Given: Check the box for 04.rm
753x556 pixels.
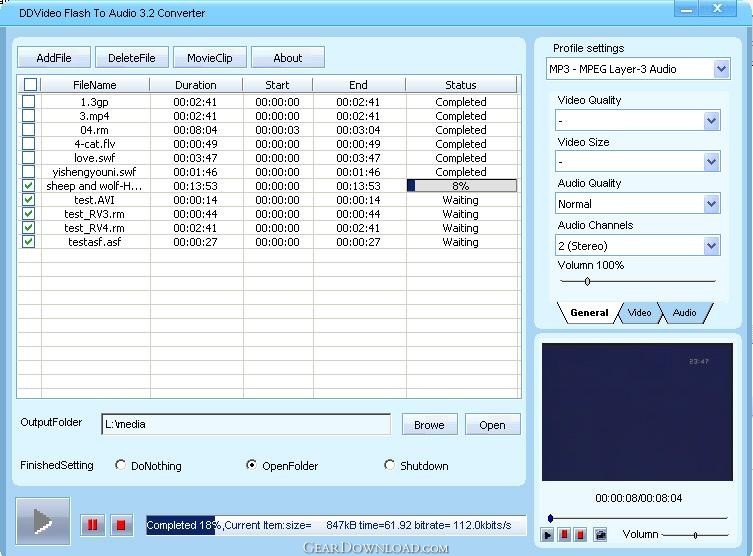Looking at the screenshot, I should [28, 129].
